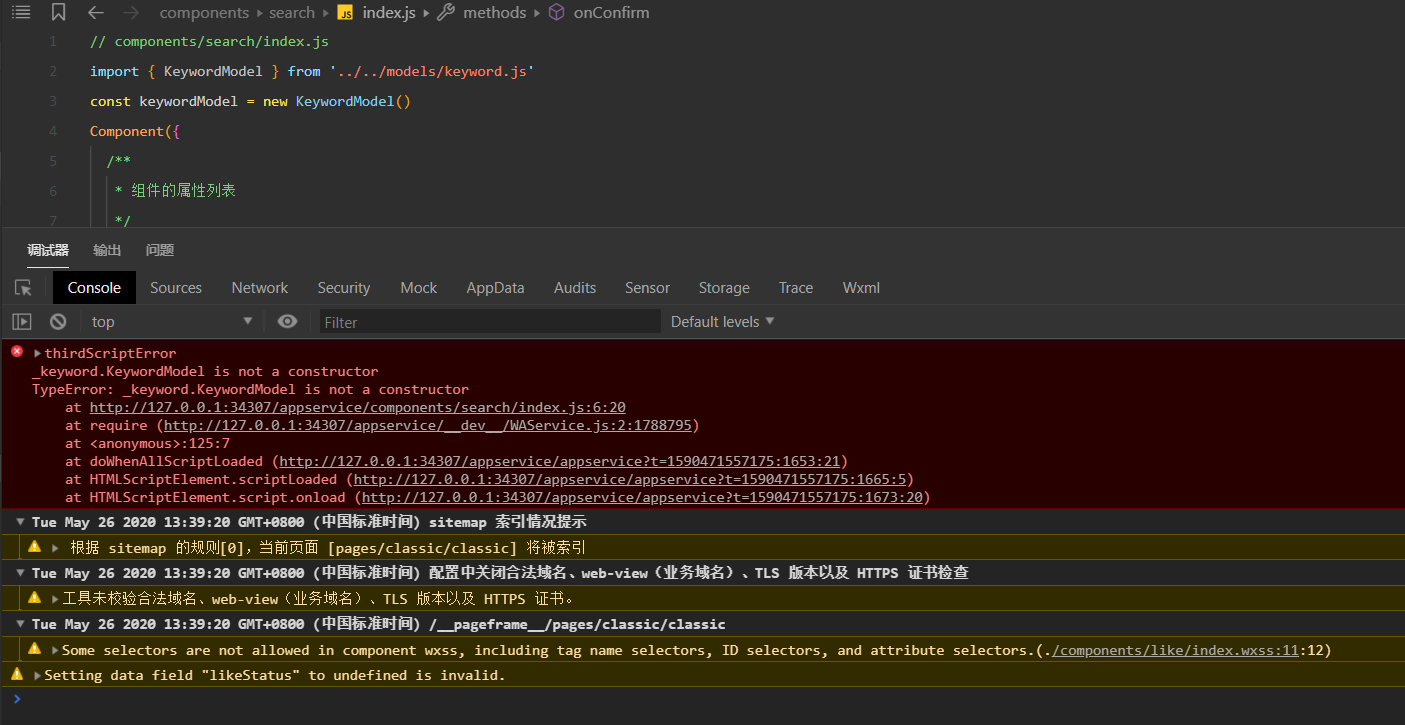The width and height of the screenshot is (1405, 725).
Task: Click the onConfirm breadcrumb segment
Action: pos(611,13)
